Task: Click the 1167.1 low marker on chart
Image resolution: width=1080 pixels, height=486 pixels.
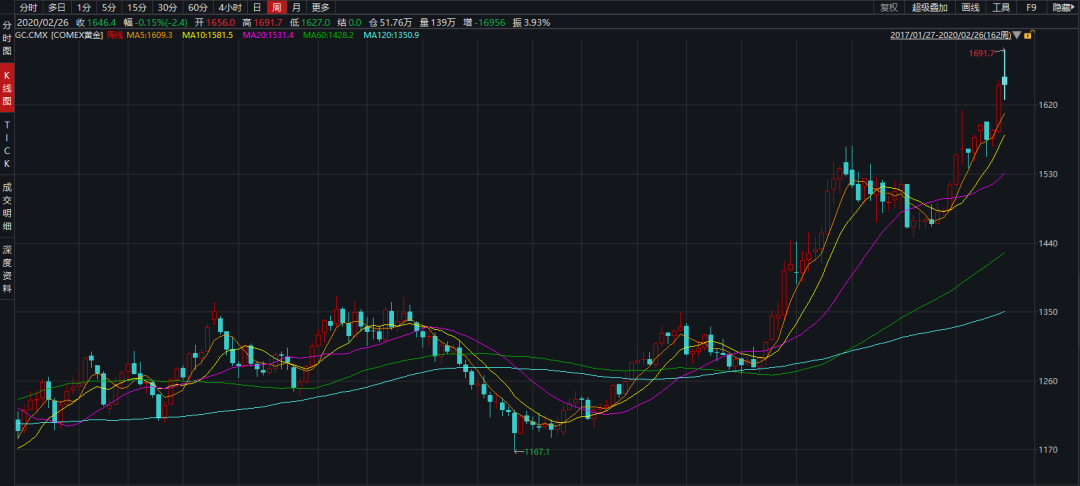Action: pyautogui.click(x=537, y=452)
